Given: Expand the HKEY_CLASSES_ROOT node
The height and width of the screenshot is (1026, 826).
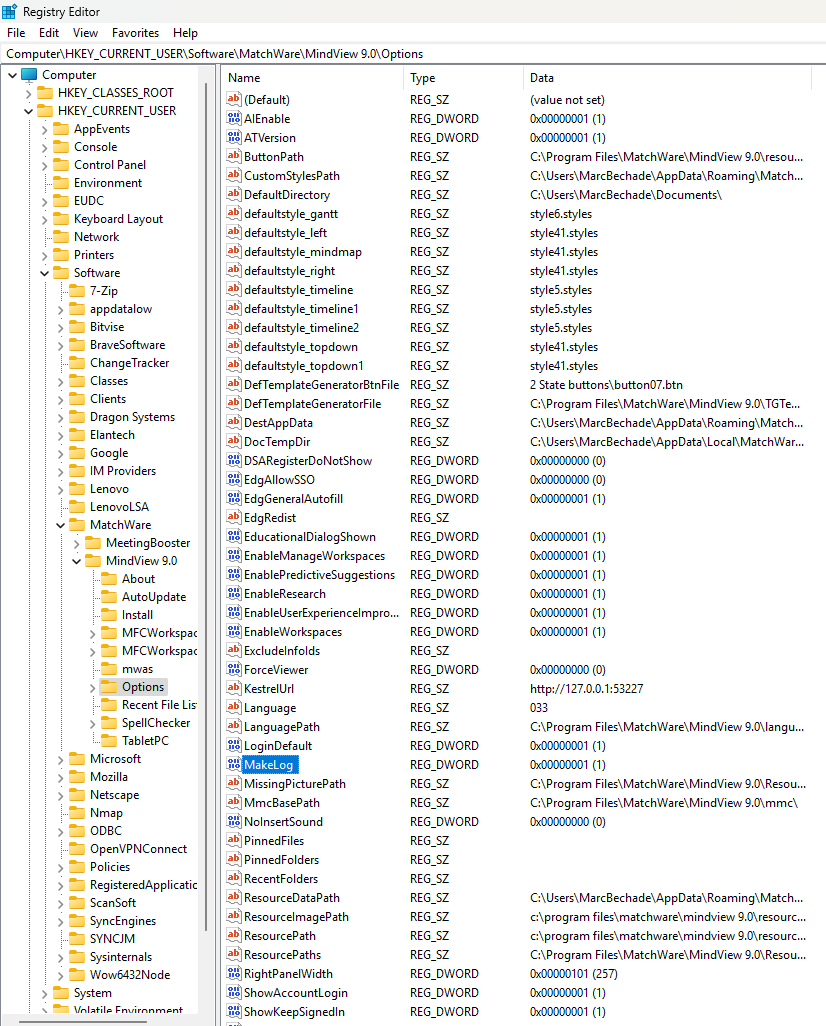Looking at the screenshot, I should [27, 92].
